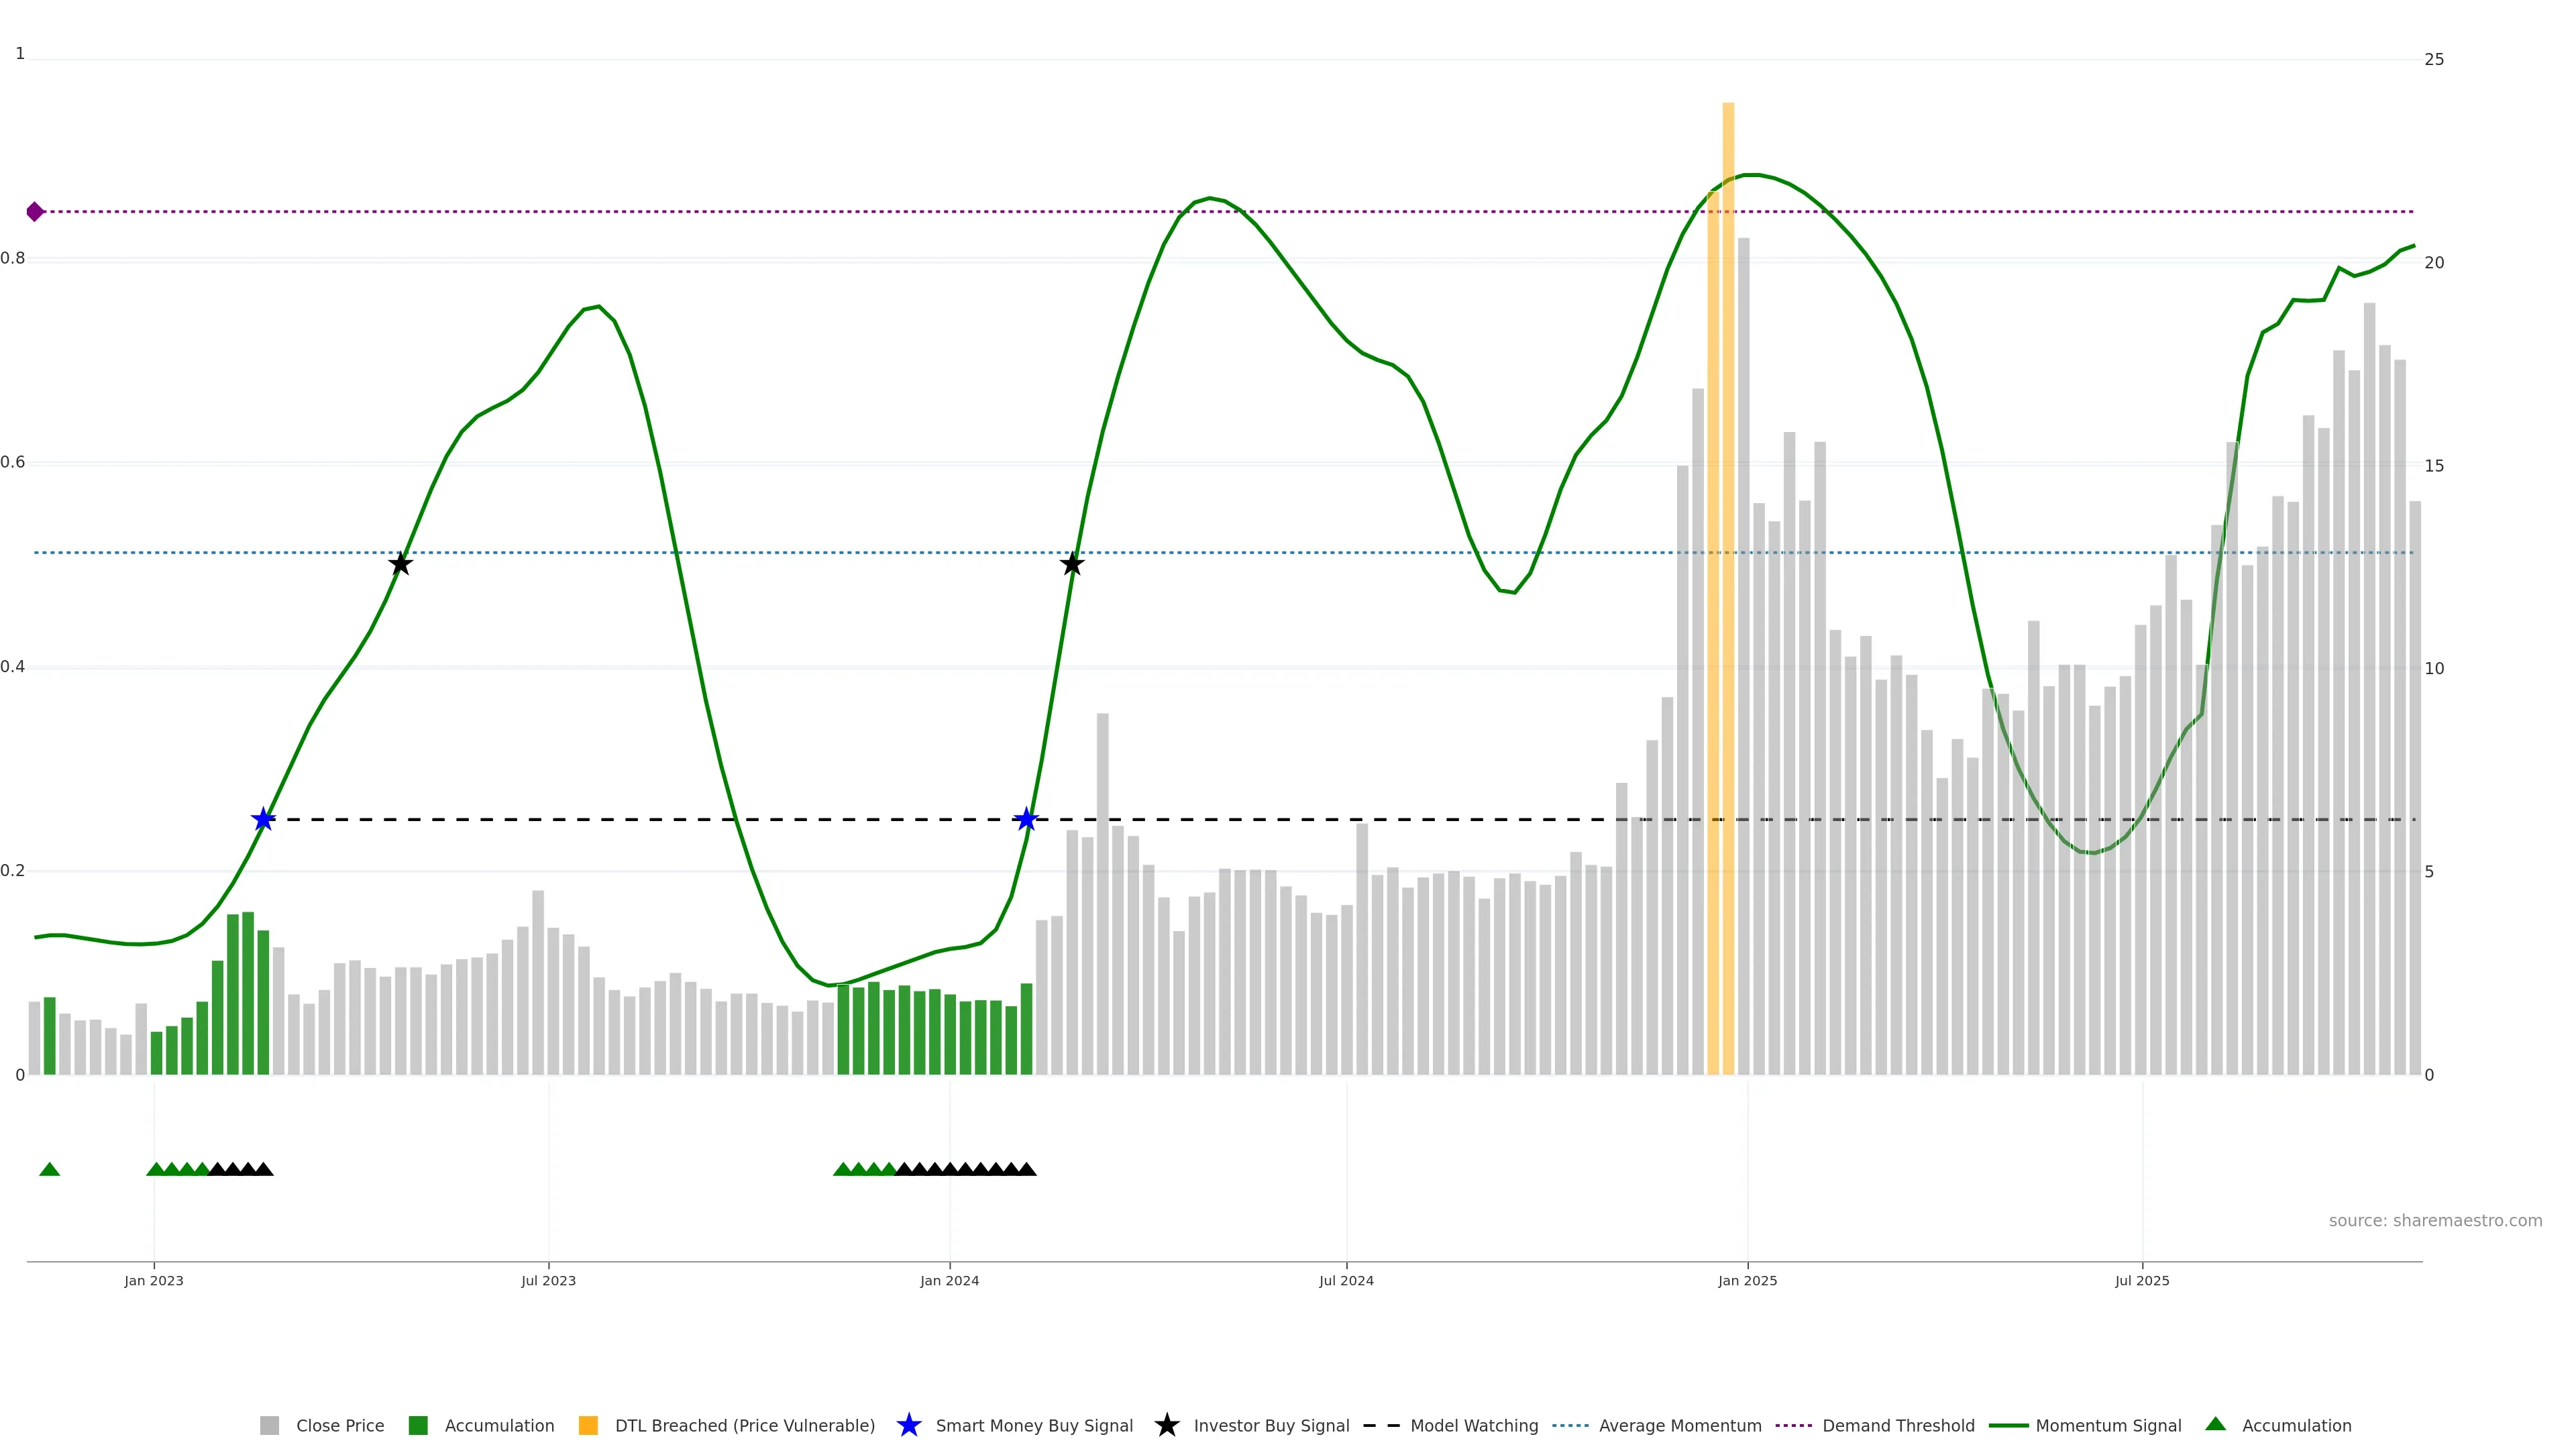Click the blue star icon in legend
The width and height of the screenshot is (2576, 1449).
click(908, 1426)
